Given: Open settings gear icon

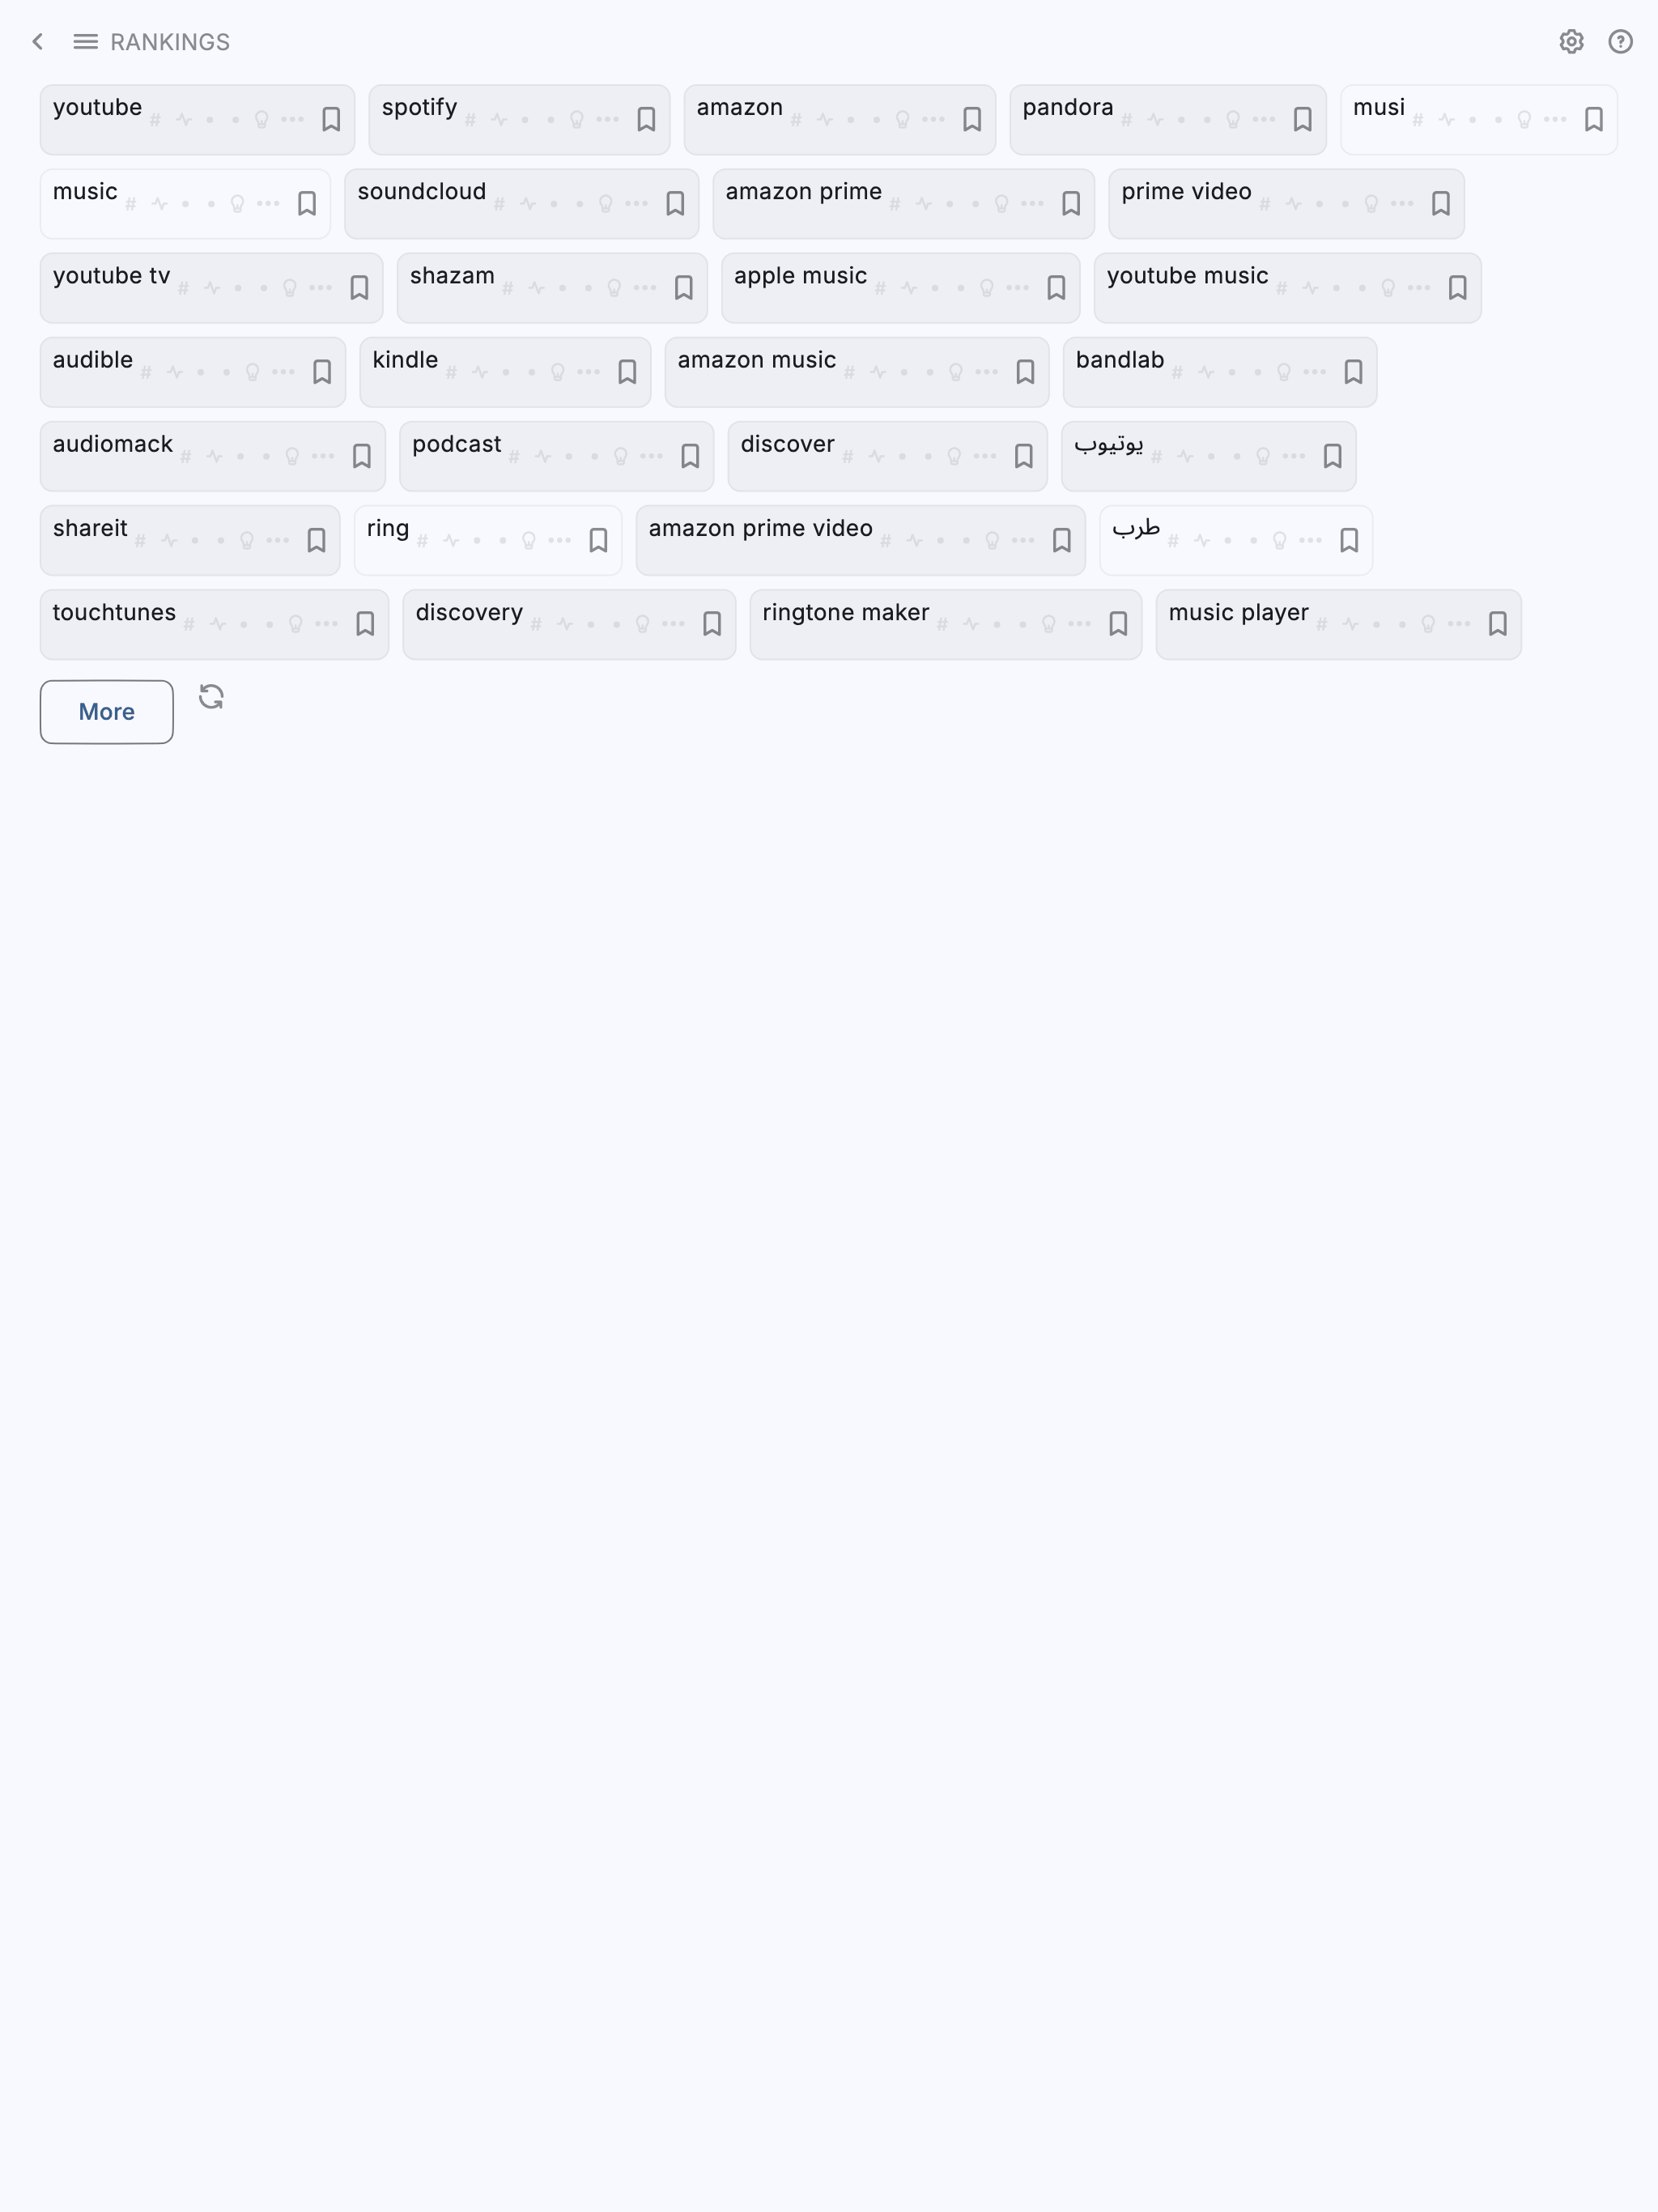Looking at the screenshot, I should coord(1571,42).
